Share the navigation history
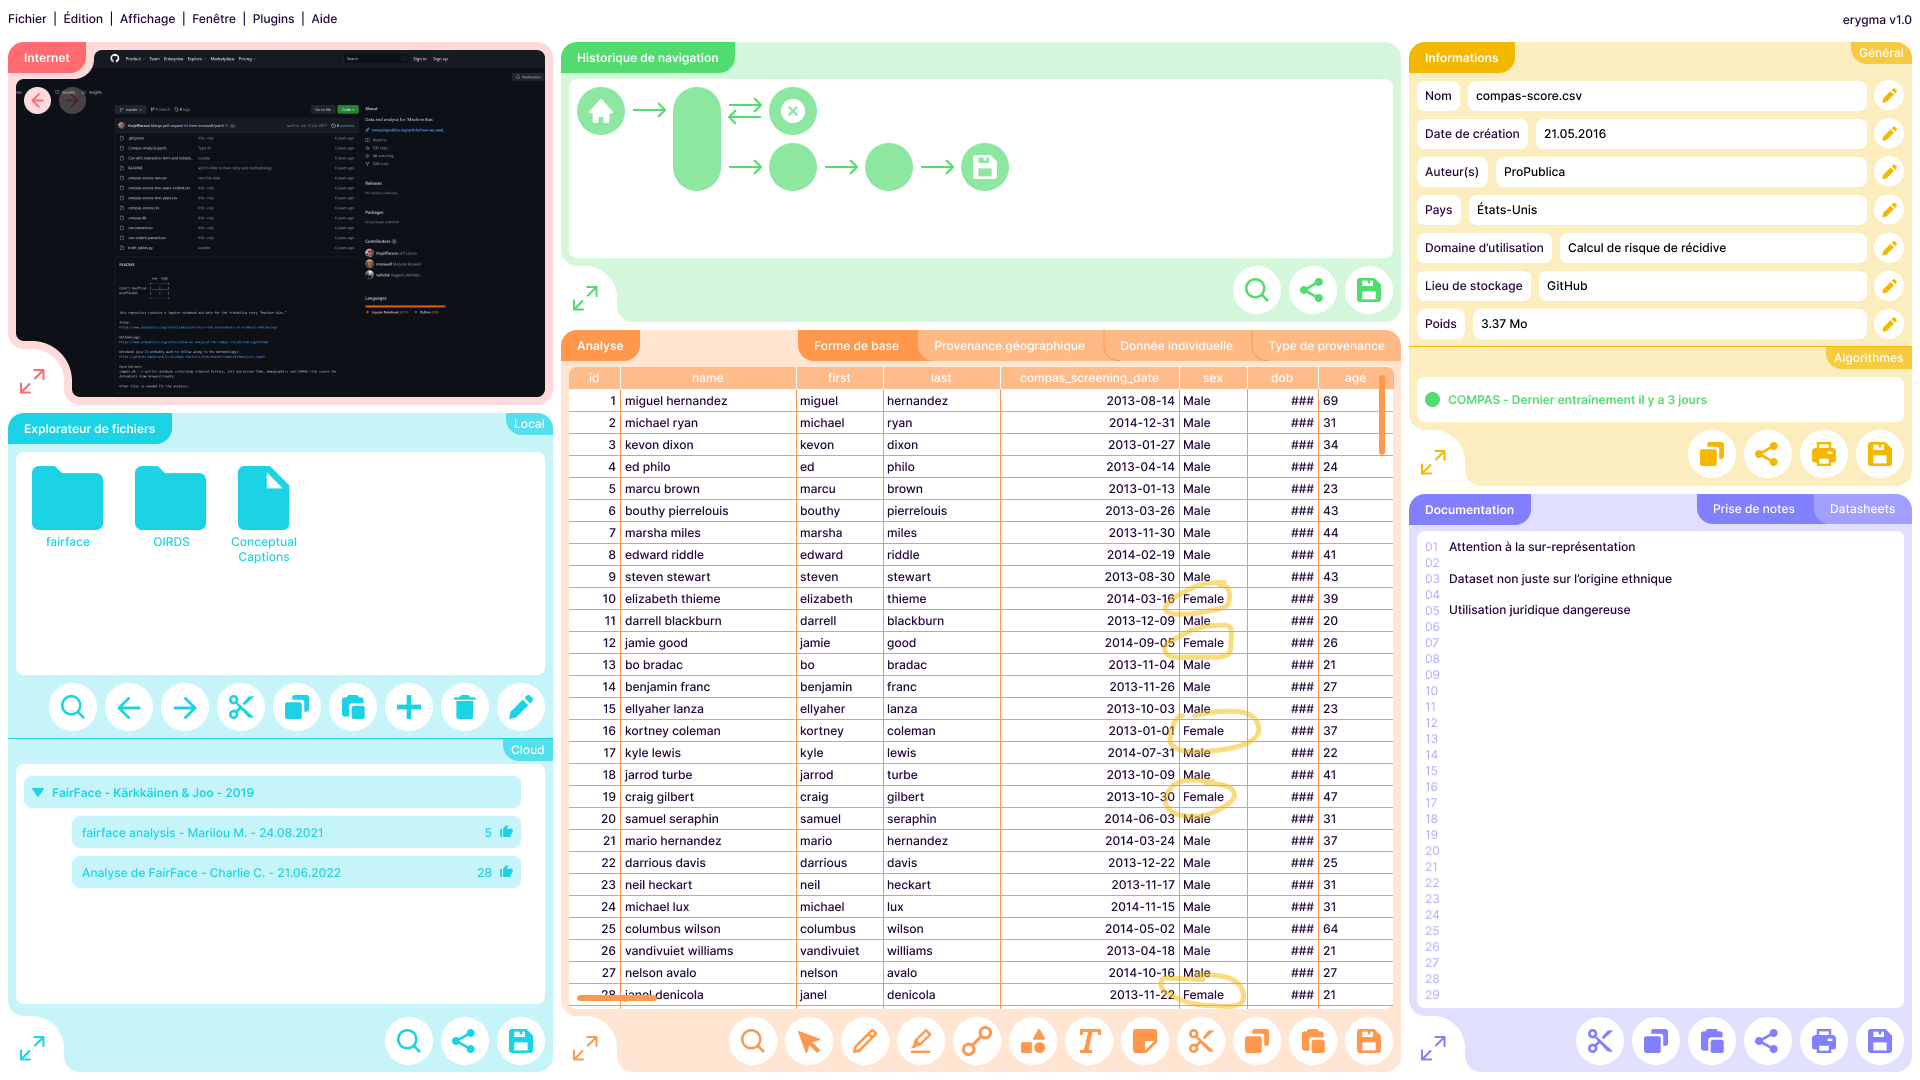This screenshot has height=1080, width=1920. tap(1313, 290)
